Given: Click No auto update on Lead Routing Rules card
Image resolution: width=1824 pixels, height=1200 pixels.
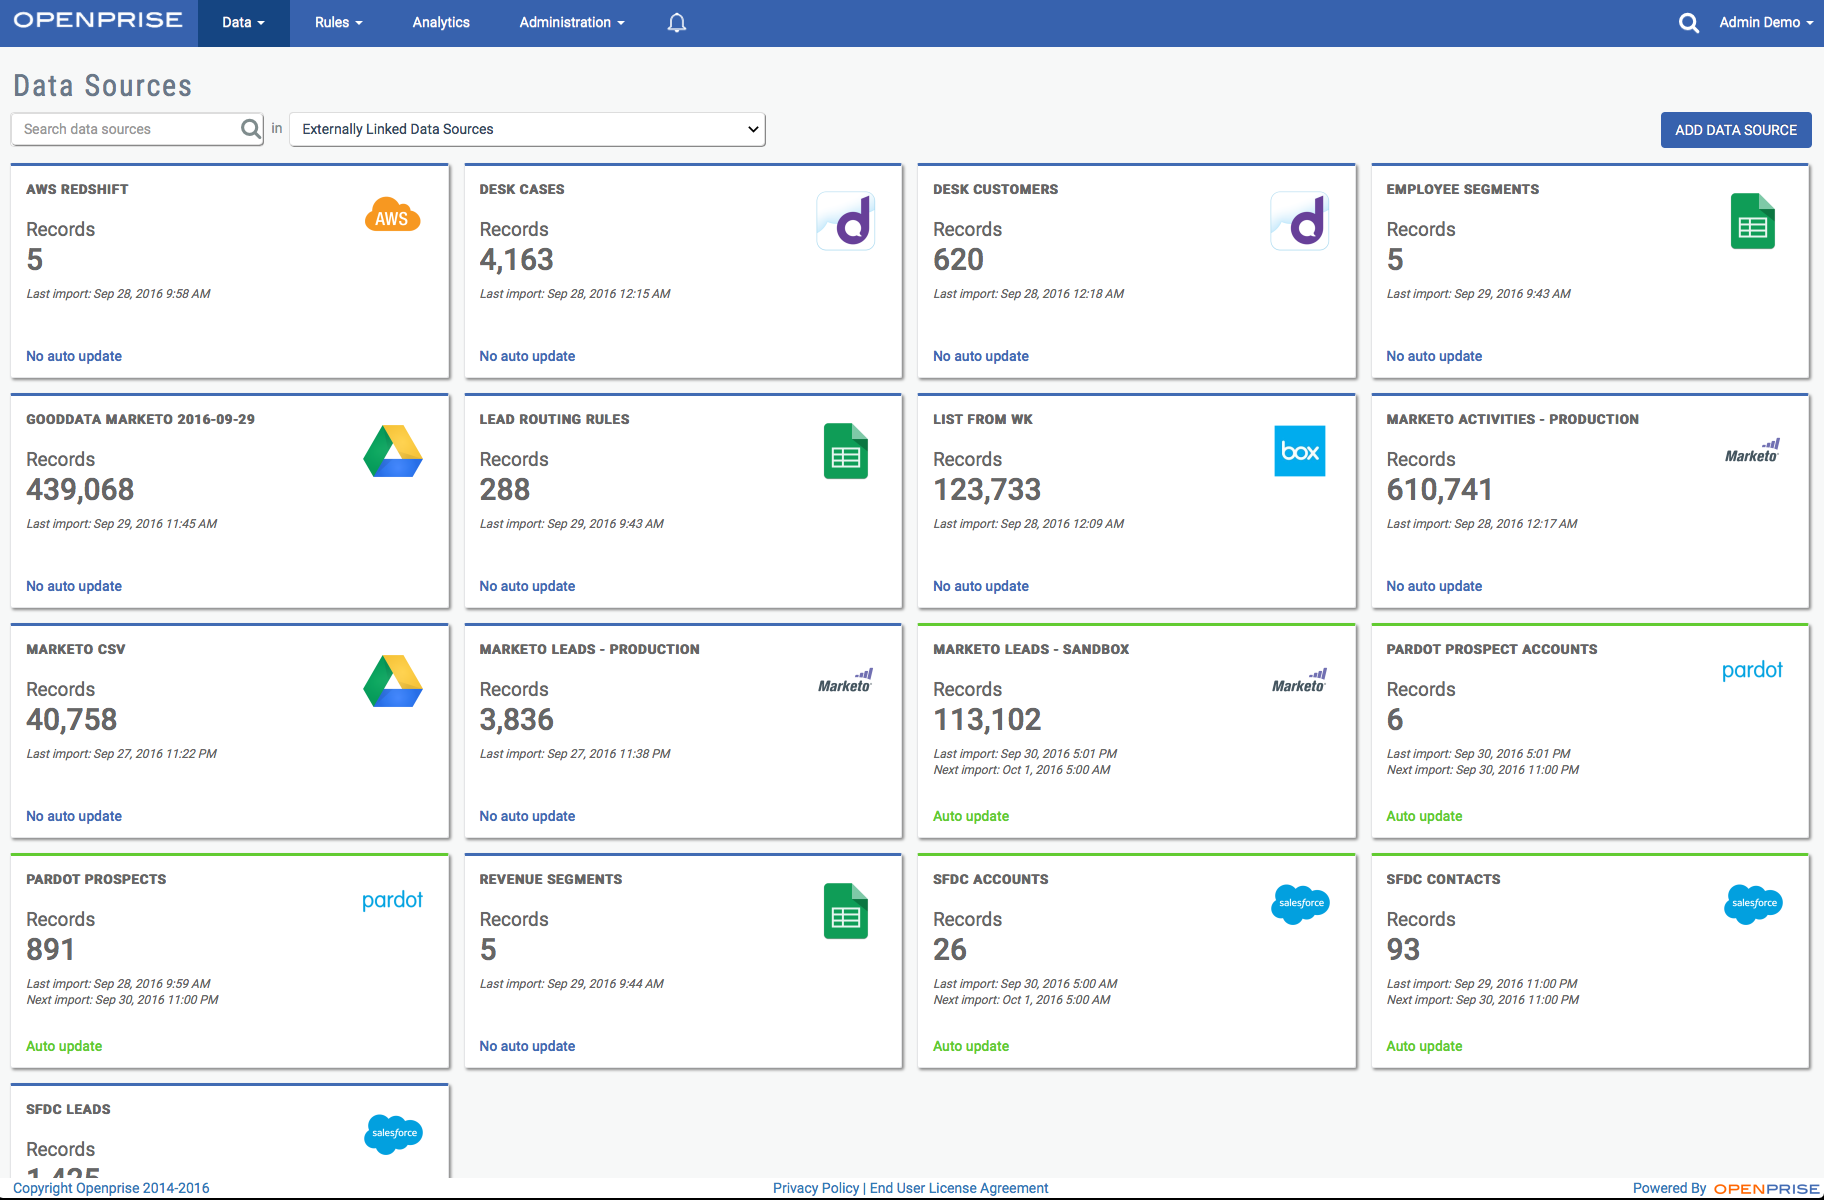Looking at the screenshot, I should 527,586.
